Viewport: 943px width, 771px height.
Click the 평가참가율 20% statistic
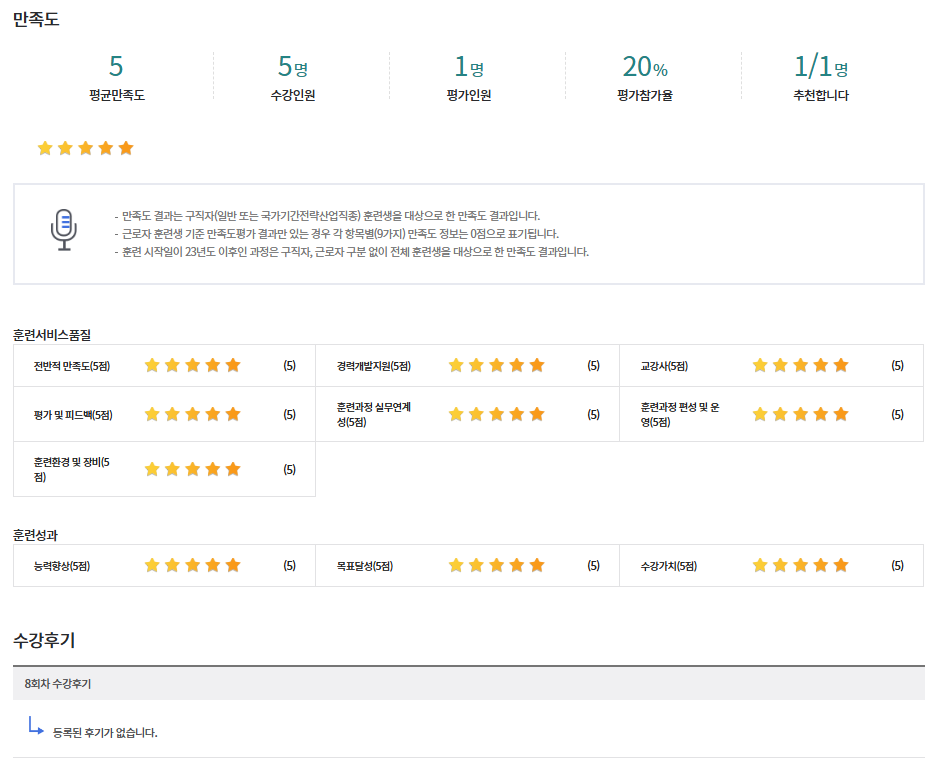pos(645,78)
